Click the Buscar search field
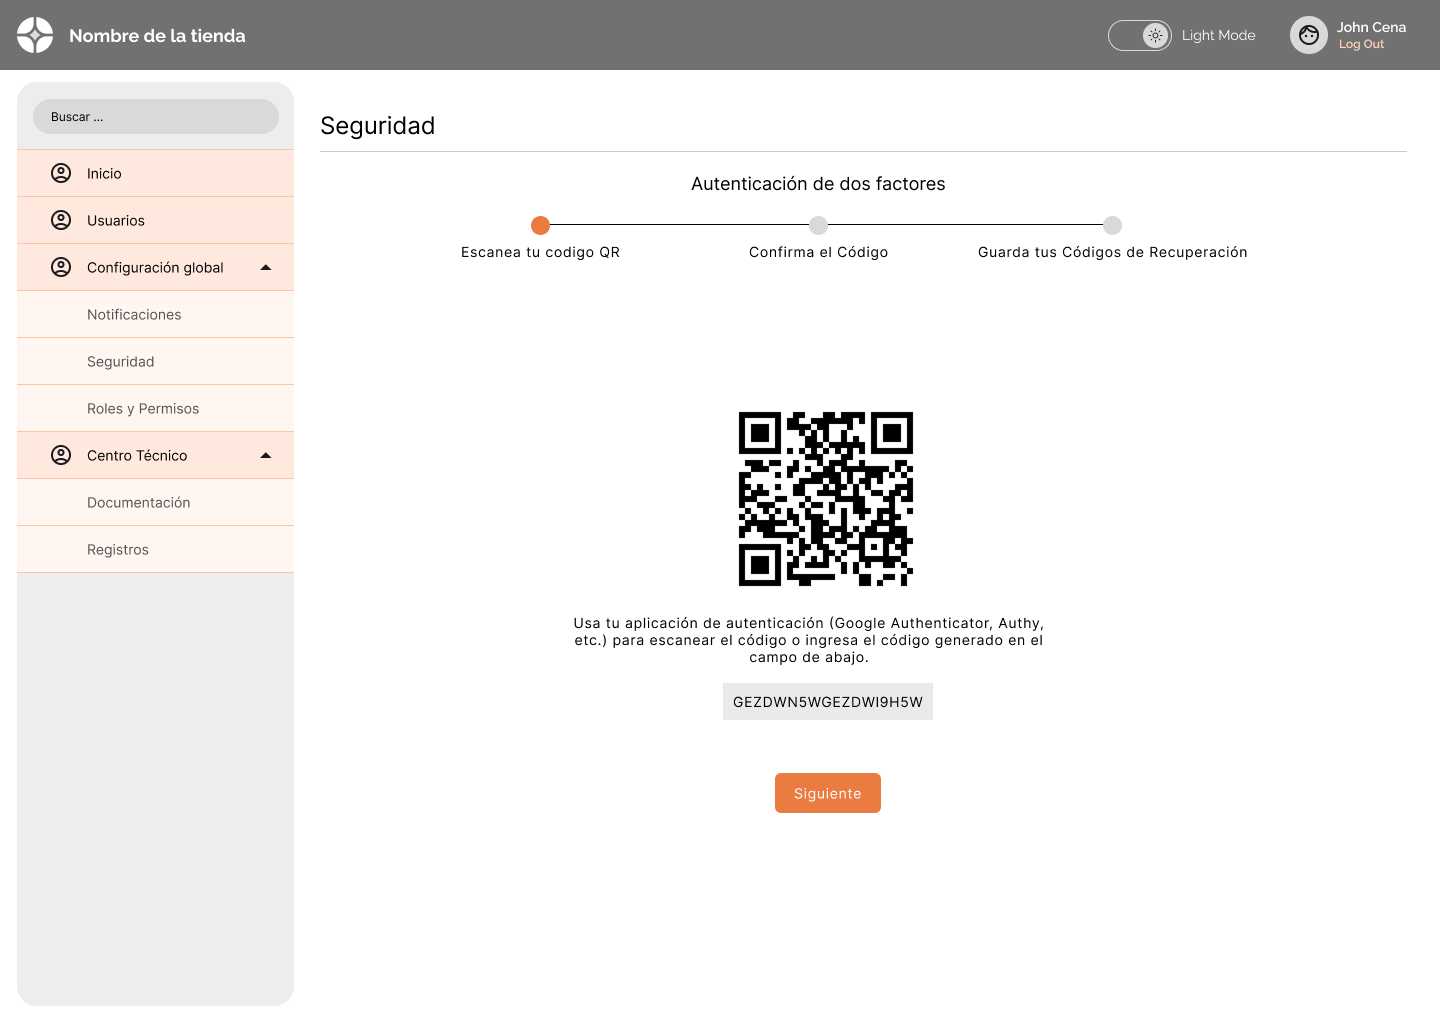This screenshot has height=1024, width=1440. pyautogui.click(x=156, y=117)
